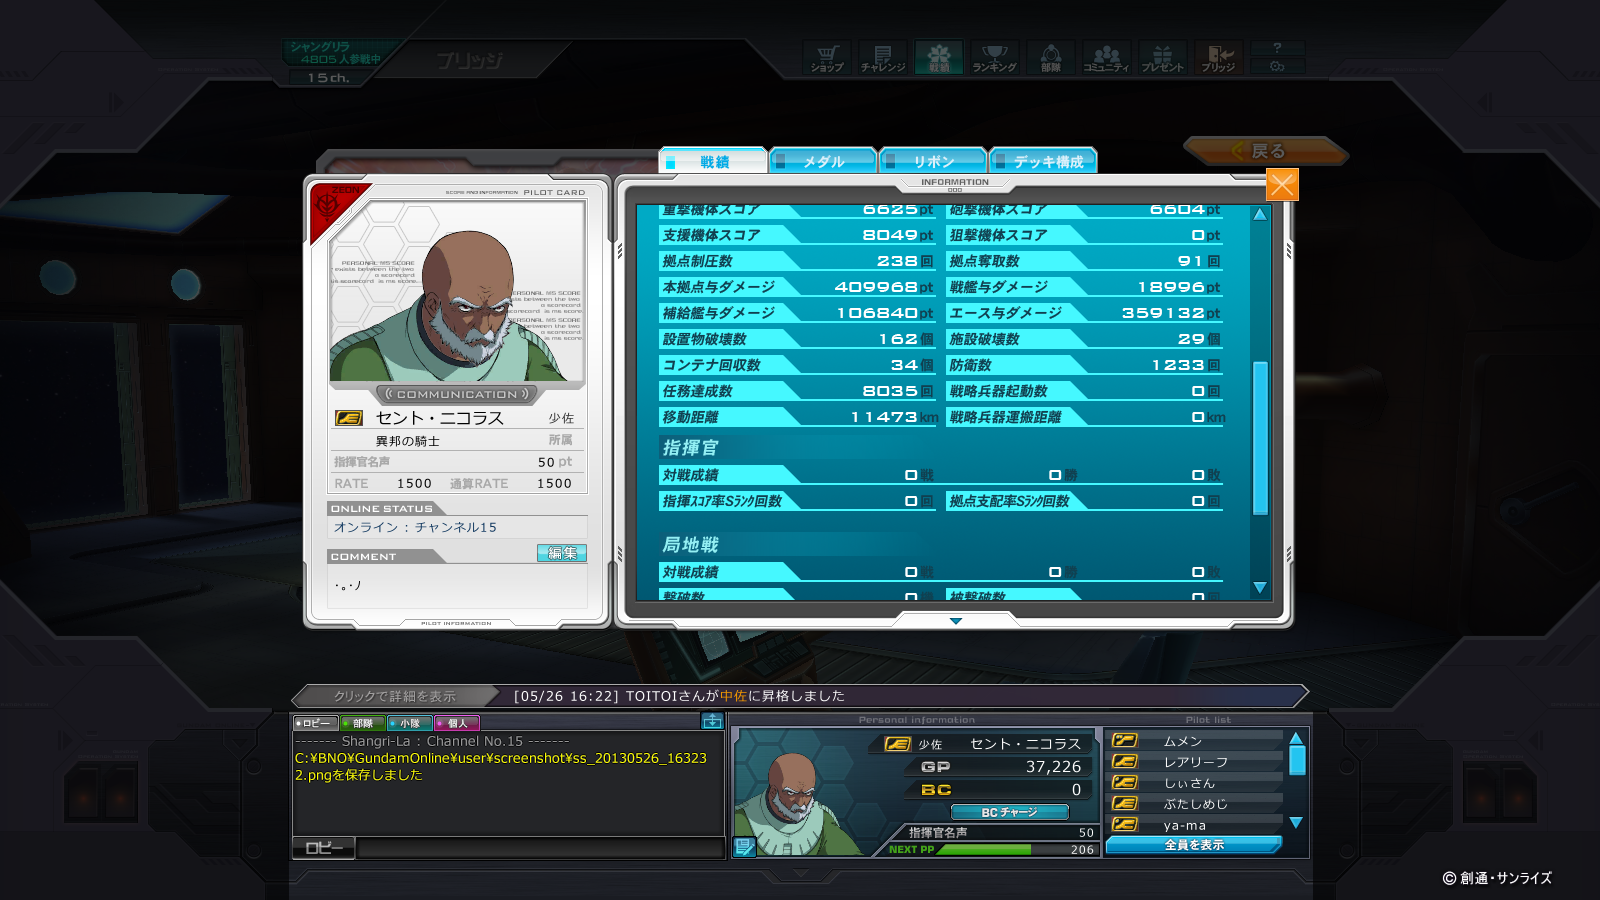
Task: Switch to the メダル tab
Action: 823,161
